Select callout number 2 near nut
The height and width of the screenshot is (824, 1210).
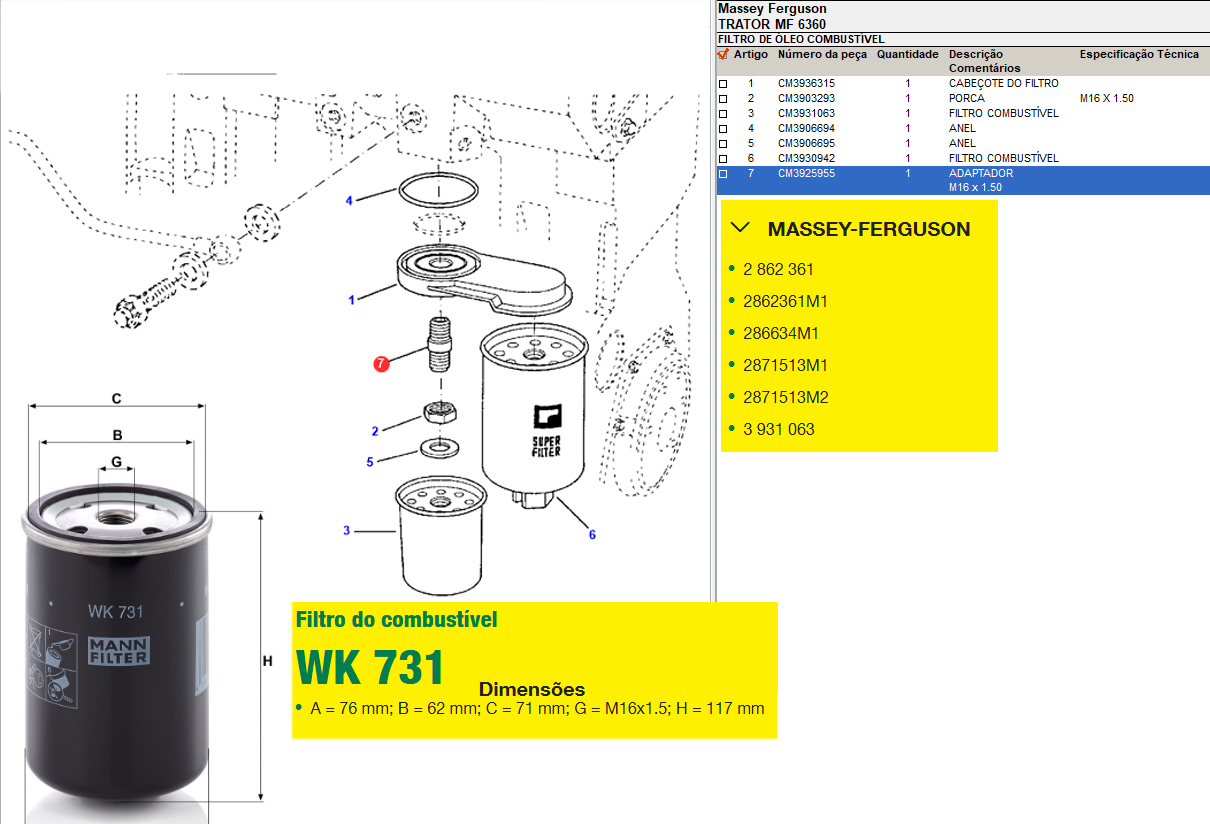click(375, 431)
